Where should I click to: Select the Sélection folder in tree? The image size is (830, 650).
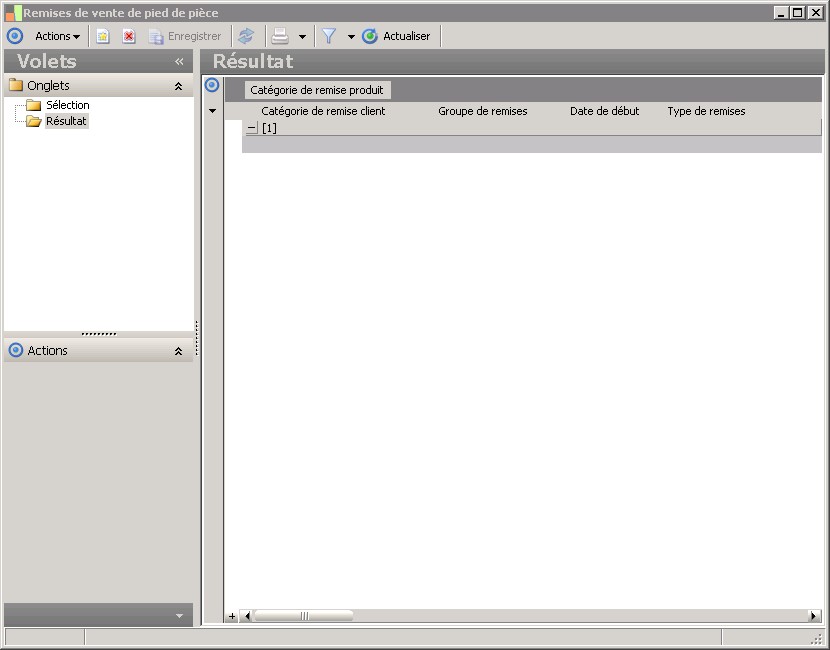[x=67, y=105]
